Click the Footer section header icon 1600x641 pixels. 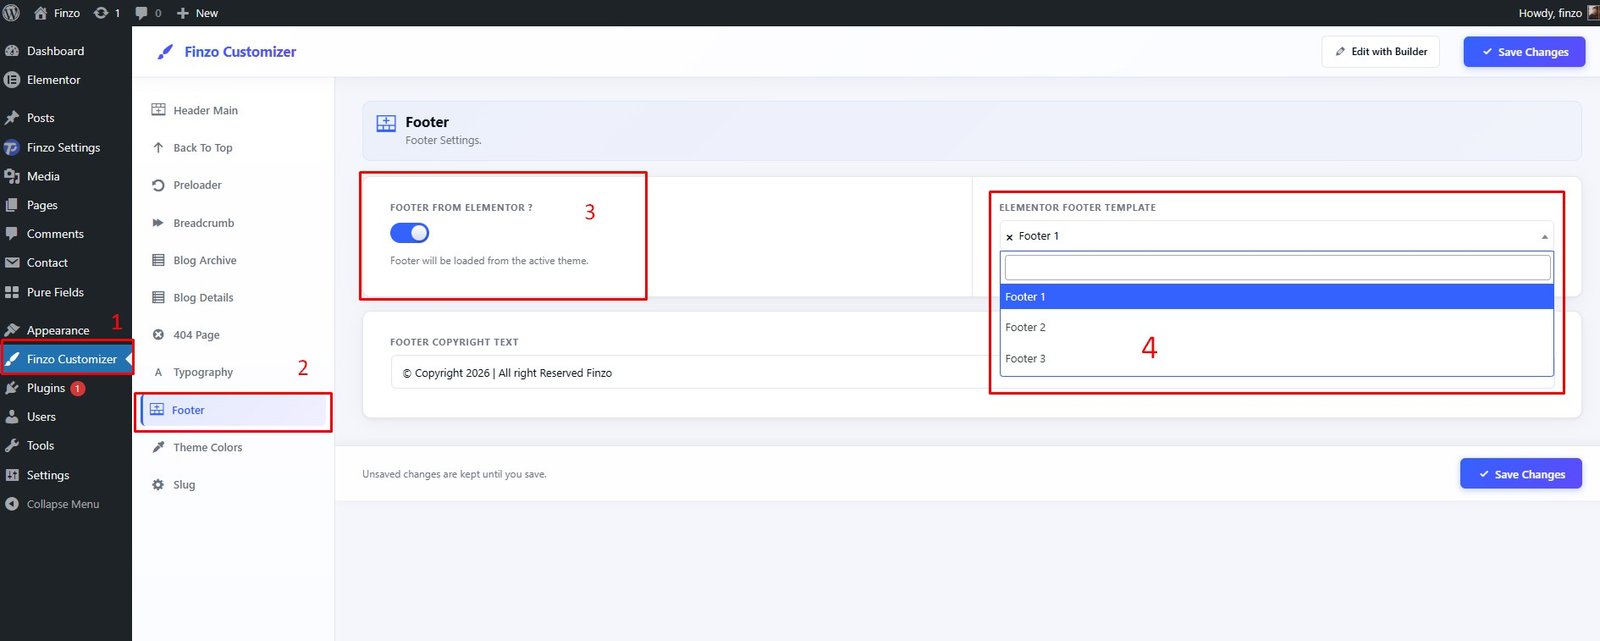(386, 124)
